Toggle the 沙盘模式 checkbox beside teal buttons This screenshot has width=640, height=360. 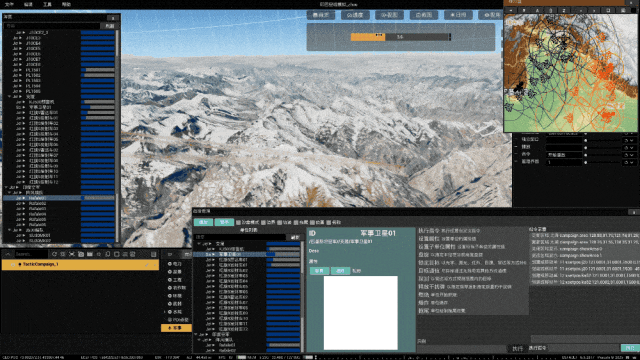pyautogui.click(x=238, y=222)
